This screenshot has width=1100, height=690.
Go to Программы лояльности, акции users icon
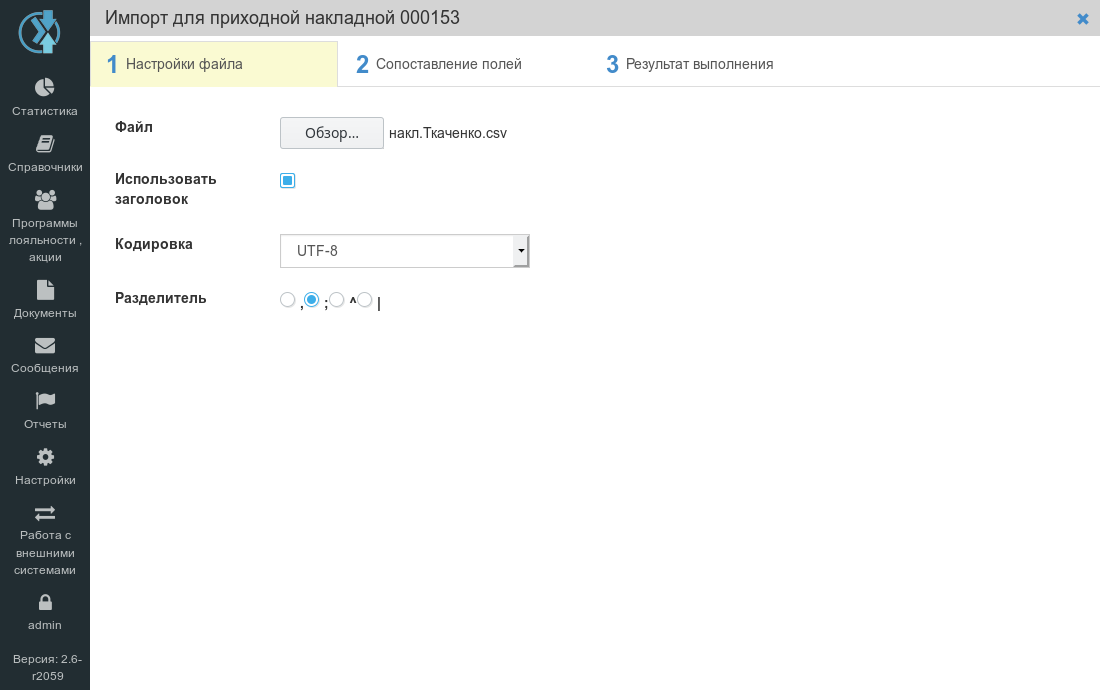click(45, 200)
